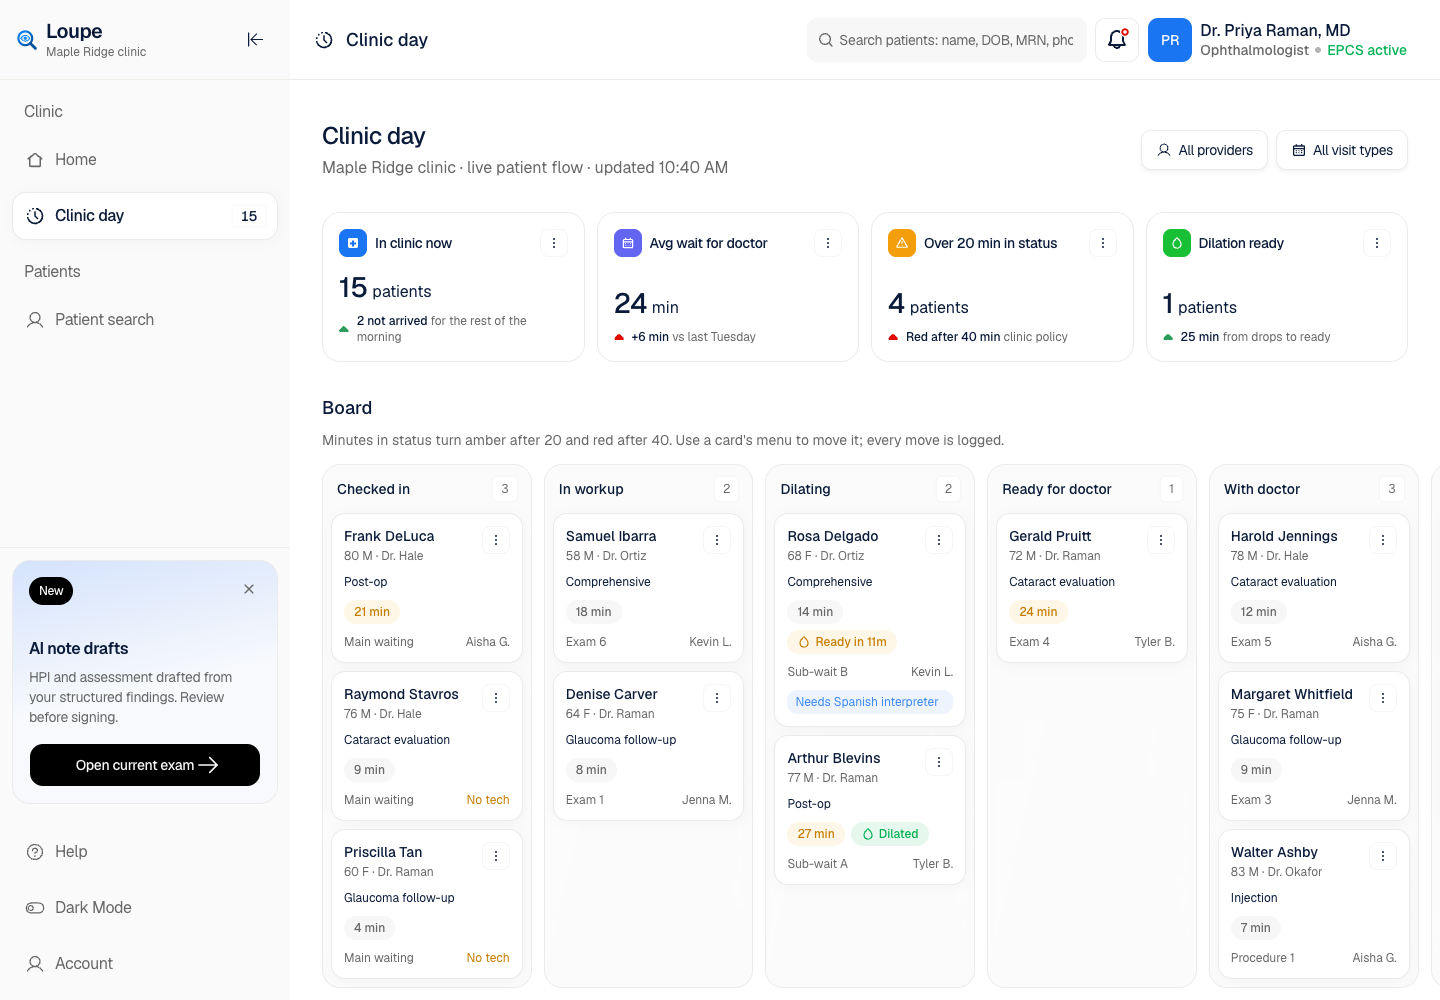Screen dimensions: 1440x1000
Task: Open Samuel Ibarra's card menu
Action: pyautogui.click(x=717, y=540)
